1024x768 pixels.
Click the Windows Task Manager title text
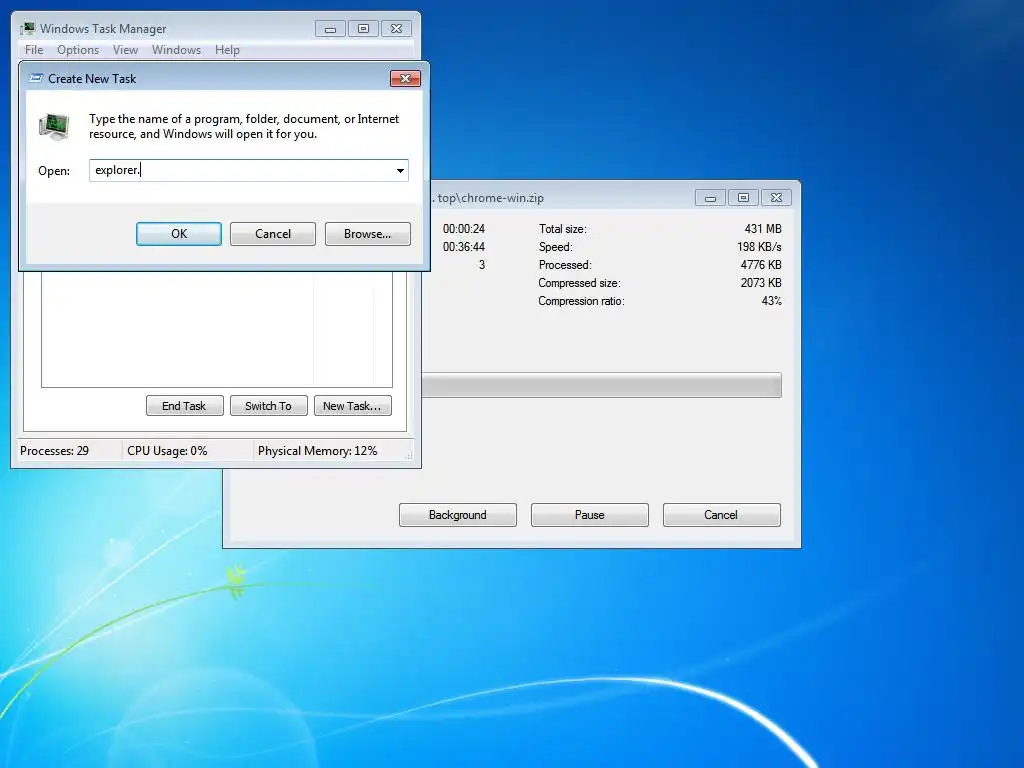click(x=103, y=29)
